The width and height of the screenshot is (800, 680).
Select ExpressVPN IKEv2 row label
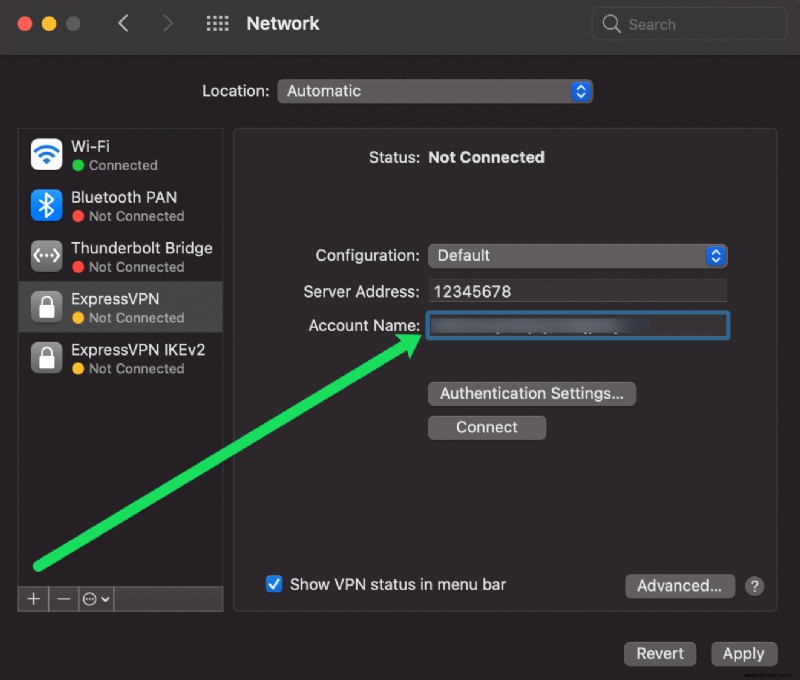138,350
